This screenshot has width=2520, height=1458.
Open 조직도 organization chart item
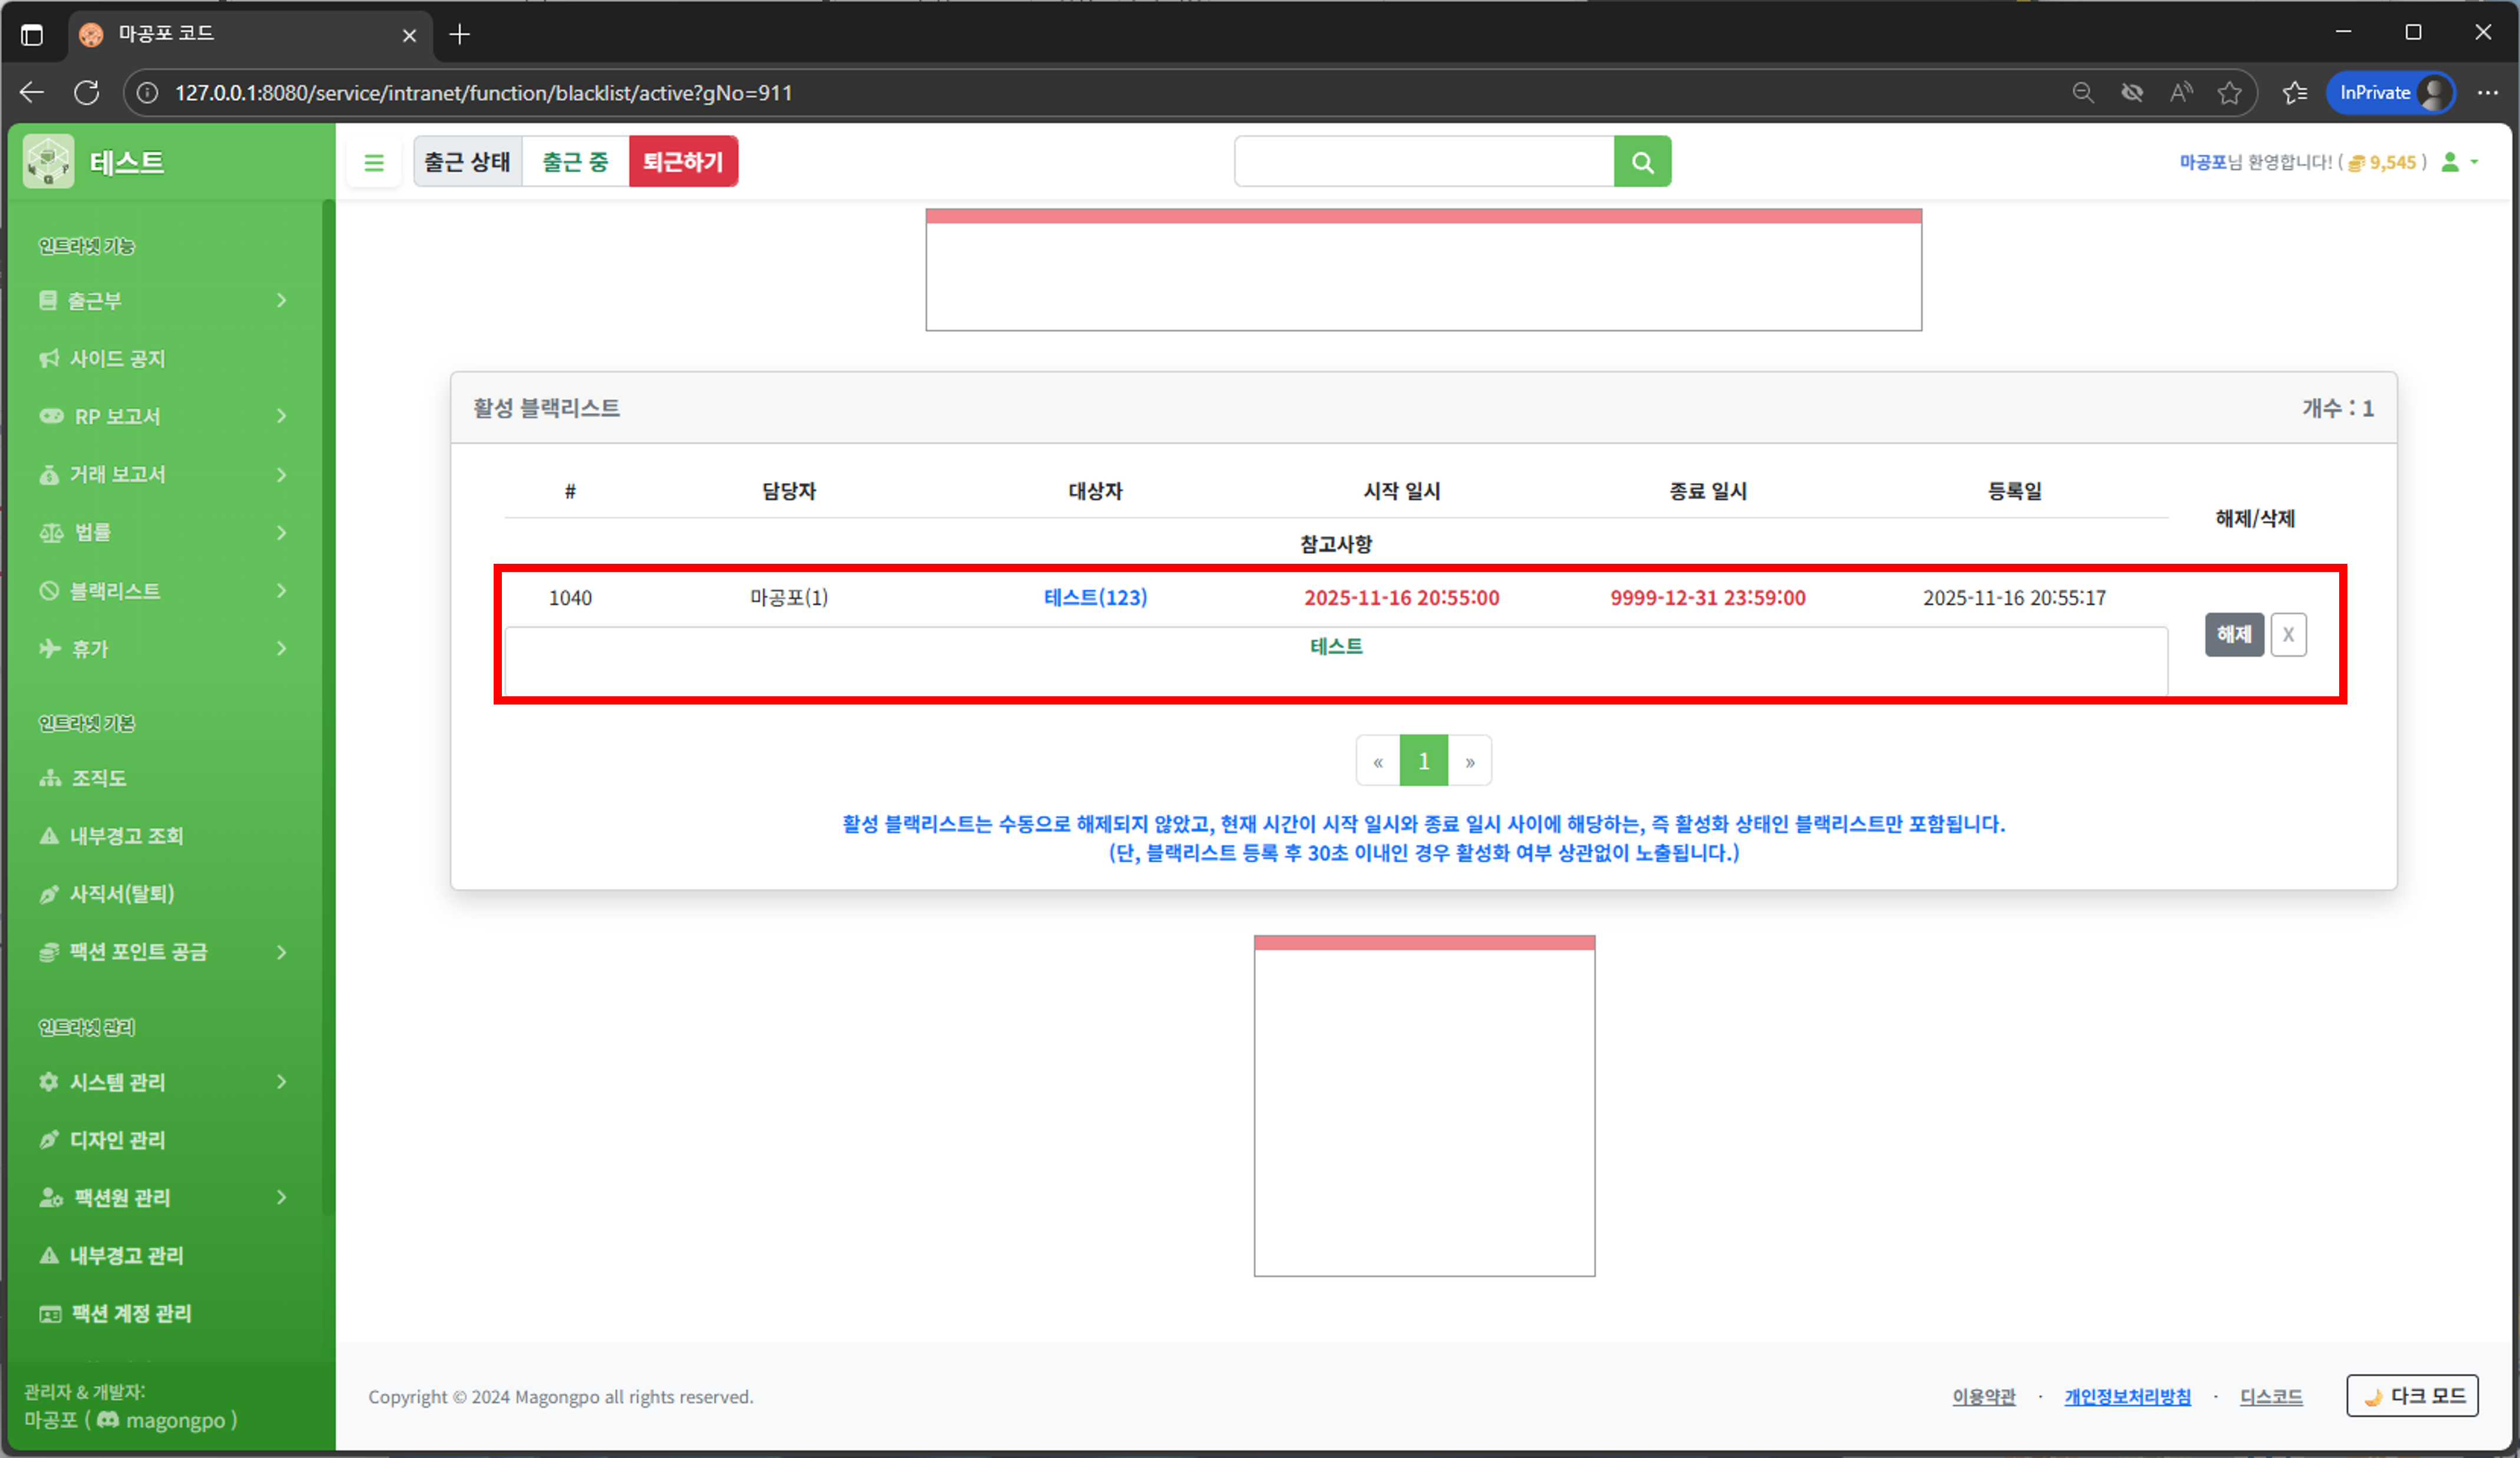98,778
